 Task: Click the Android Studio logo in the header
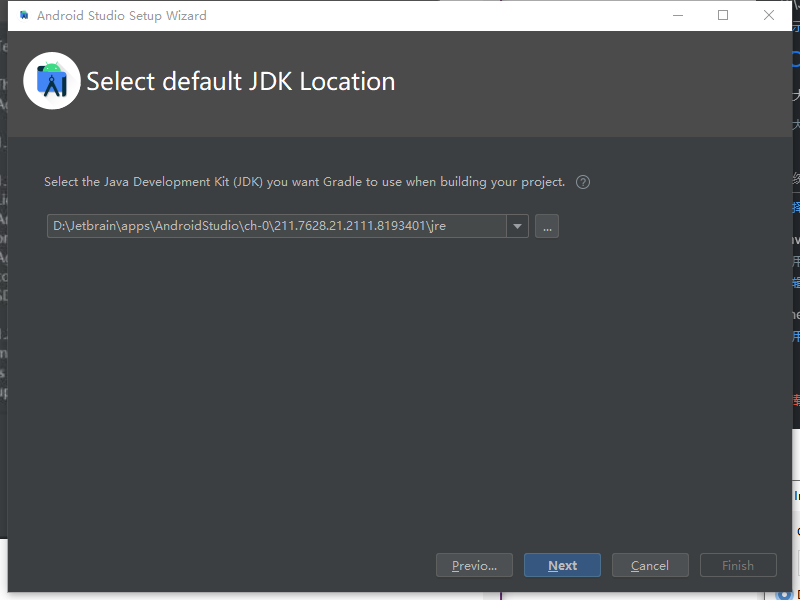tap(52, 81)
